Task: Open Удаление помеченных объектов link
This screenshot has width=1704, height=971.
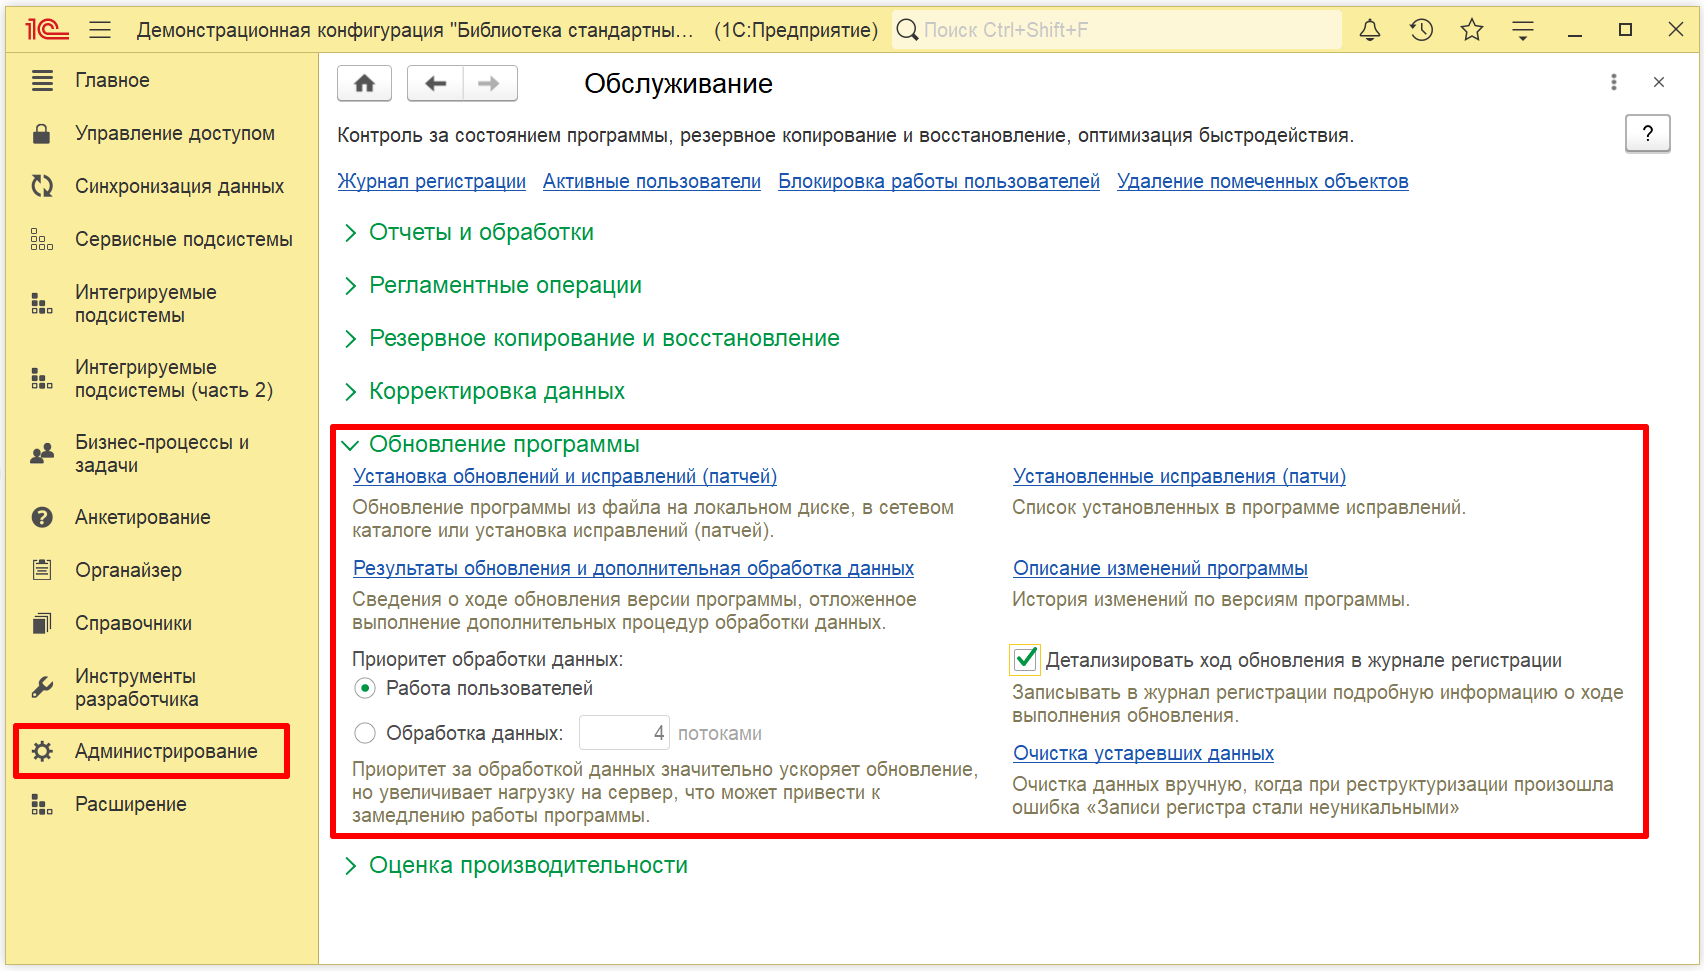Action: 1263,181
